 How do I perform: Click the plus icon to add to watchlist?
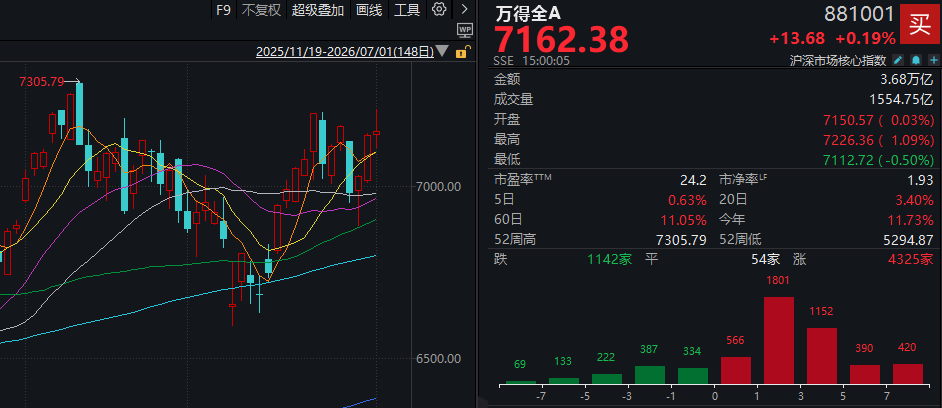[933, 60]
